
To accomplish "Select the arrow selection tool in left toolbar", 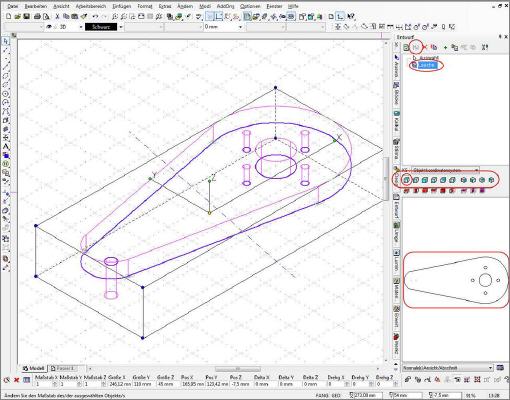I will coord(6,41).
